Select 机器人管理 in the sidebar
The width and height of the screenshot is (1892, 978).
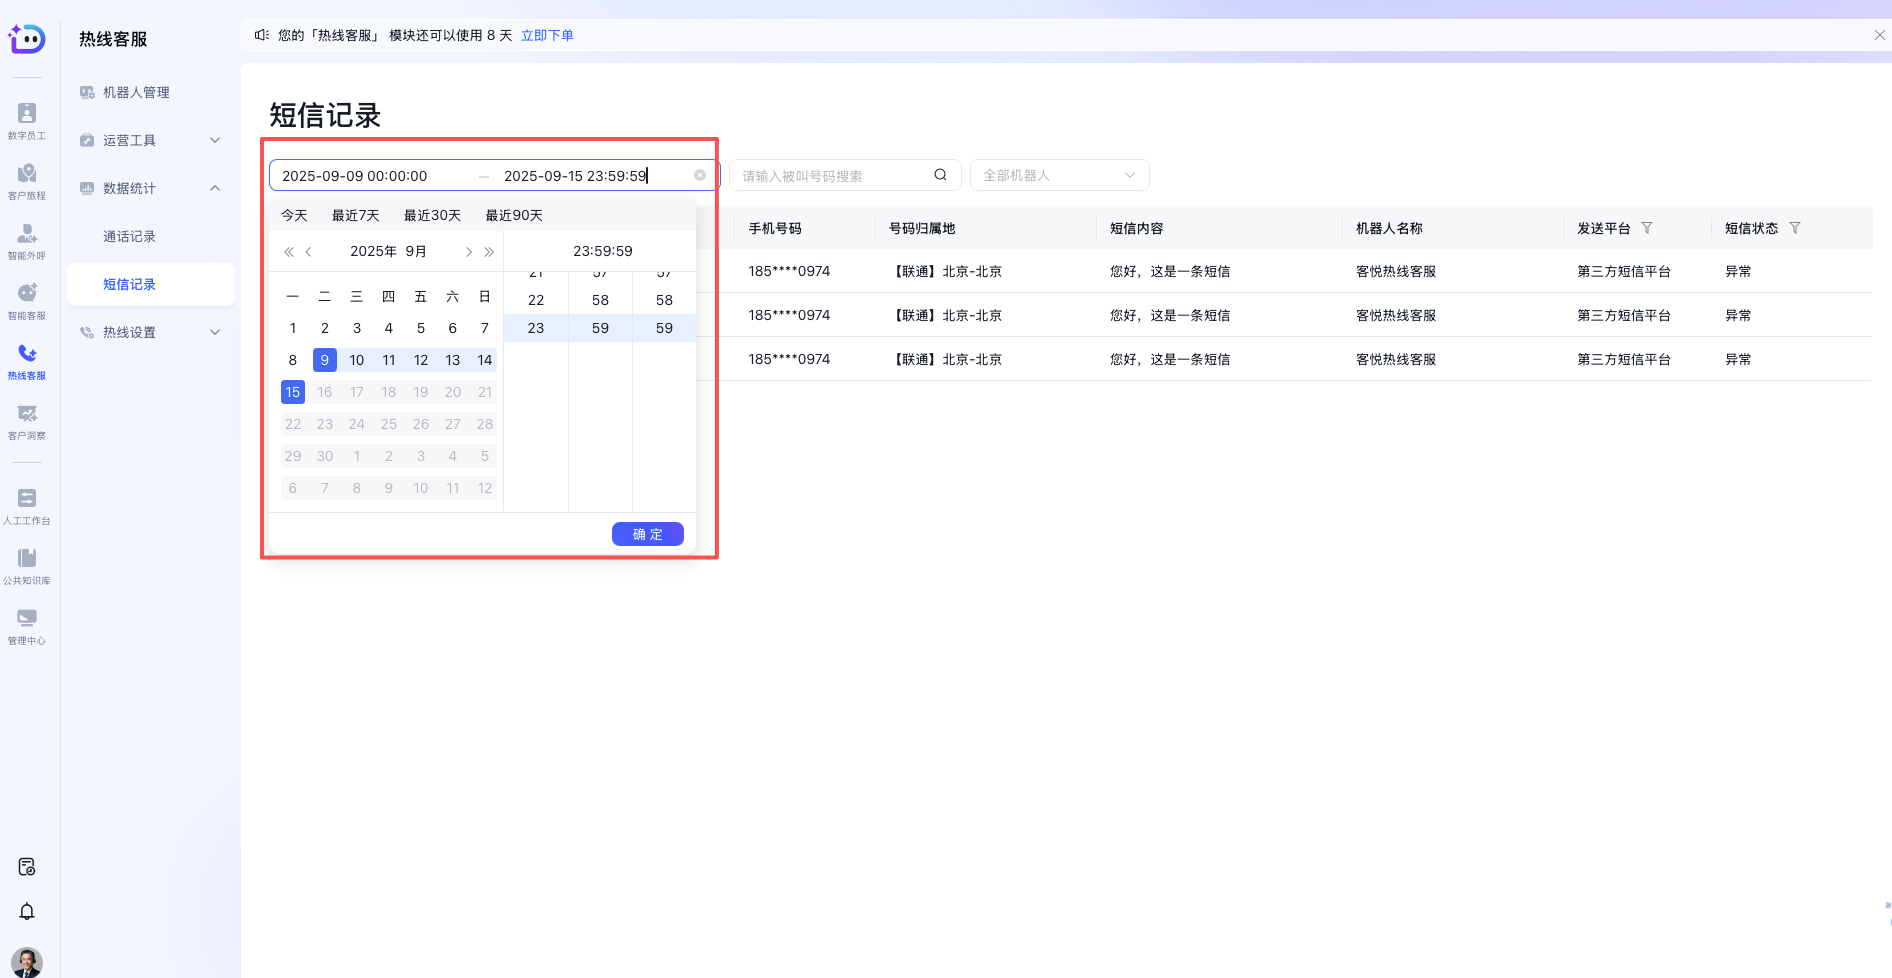coord(136,92)
